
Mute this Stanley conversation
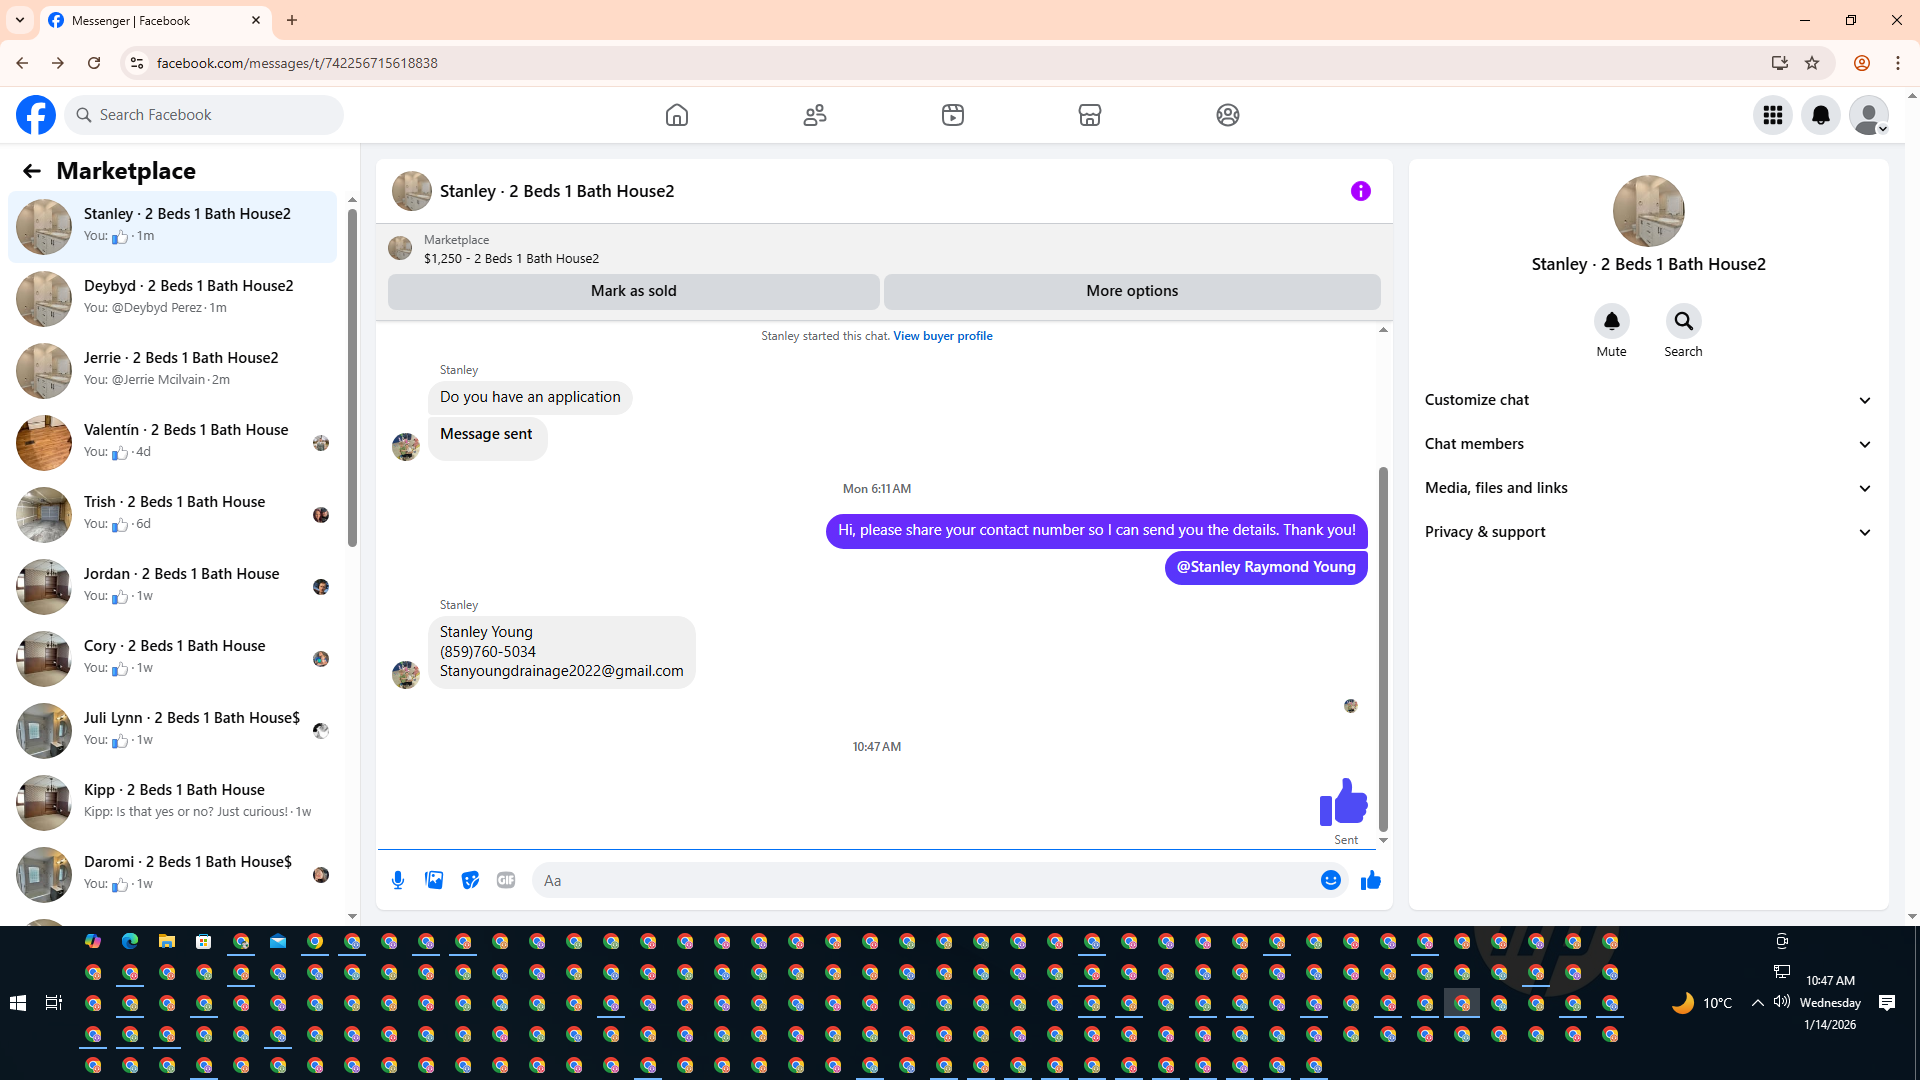(1611, 322)
